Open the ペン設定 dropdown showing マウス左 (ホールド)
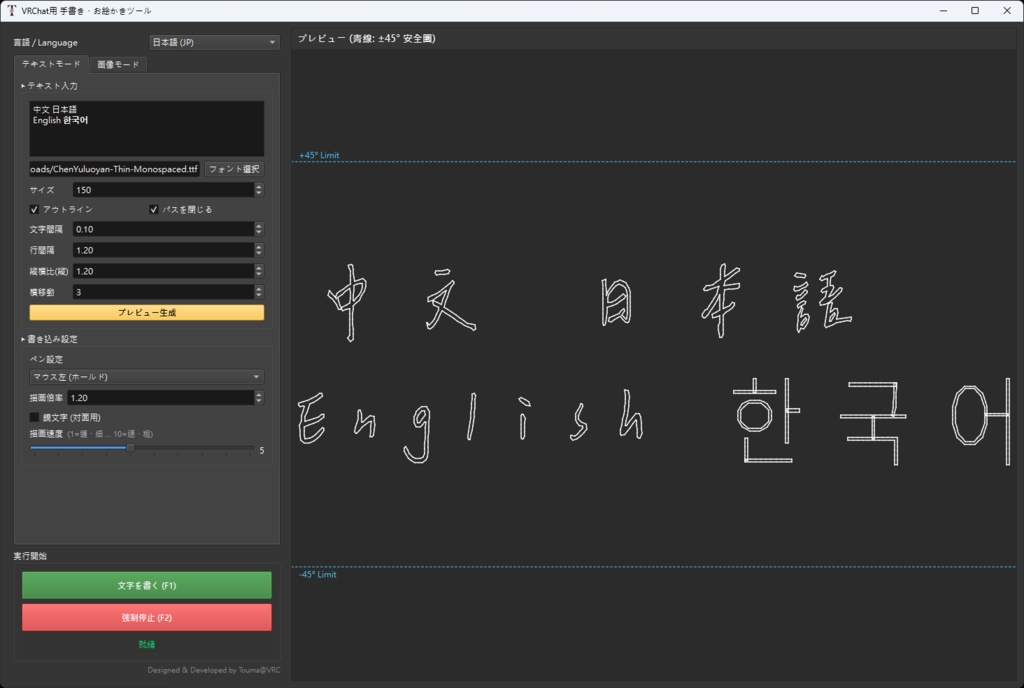 [x=146, y=377]
